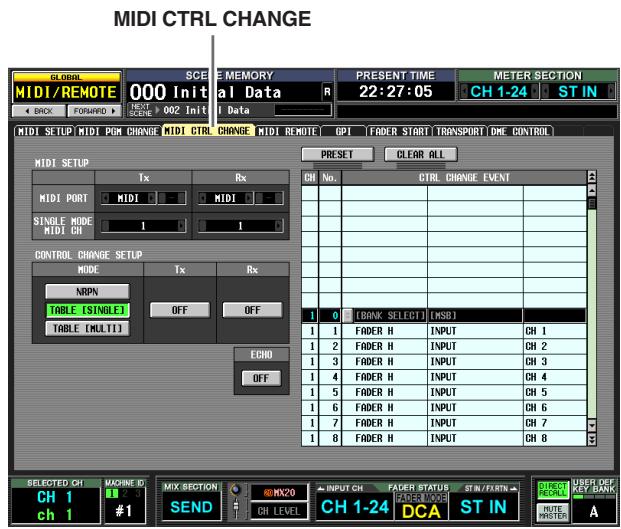
Task: Click the Tx MIDI channel value 1
Action: pos(143,226)
